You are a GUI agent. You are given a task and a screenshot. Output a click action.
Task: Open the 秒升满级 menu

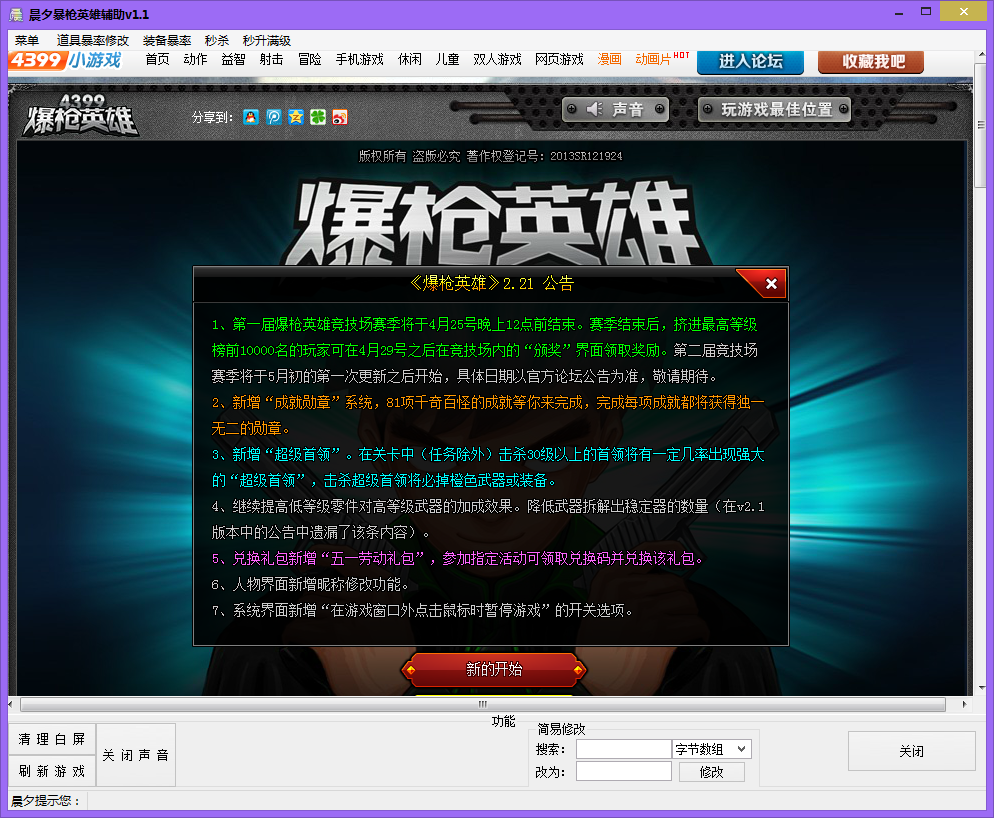point(267,41)
